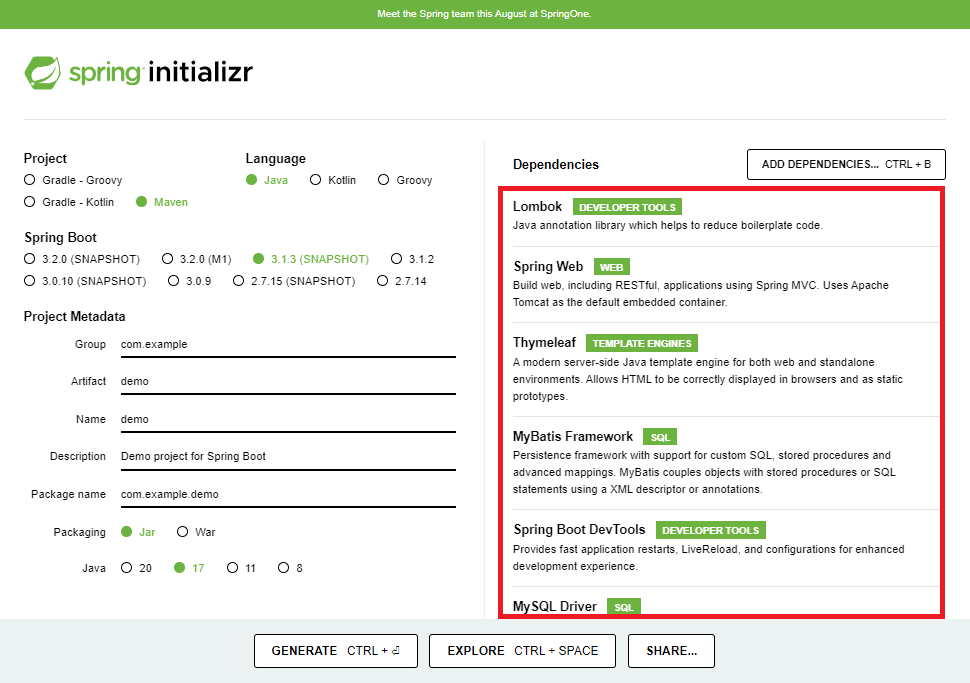
Task: Click the SQL tag beside MyBatis Framework
Action: 660,437
